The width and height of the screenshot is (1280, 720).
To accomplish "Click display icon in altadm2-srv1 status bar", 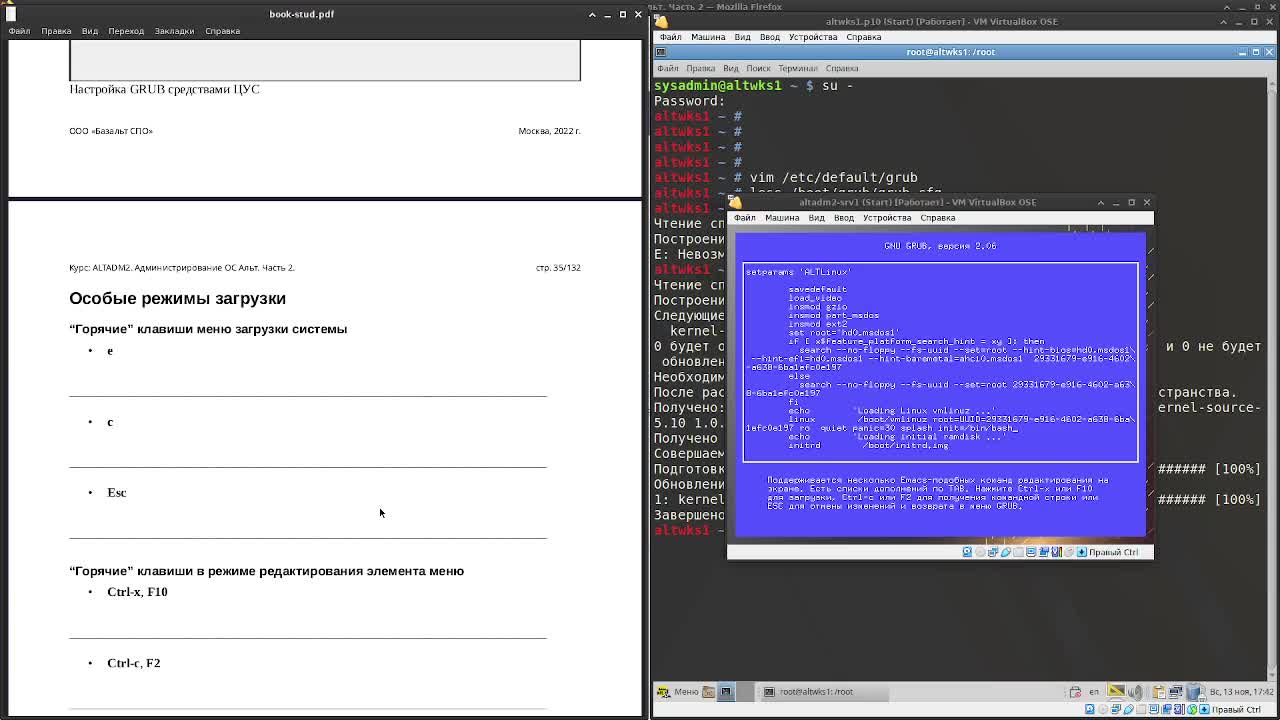I will tap(1031, 552).
